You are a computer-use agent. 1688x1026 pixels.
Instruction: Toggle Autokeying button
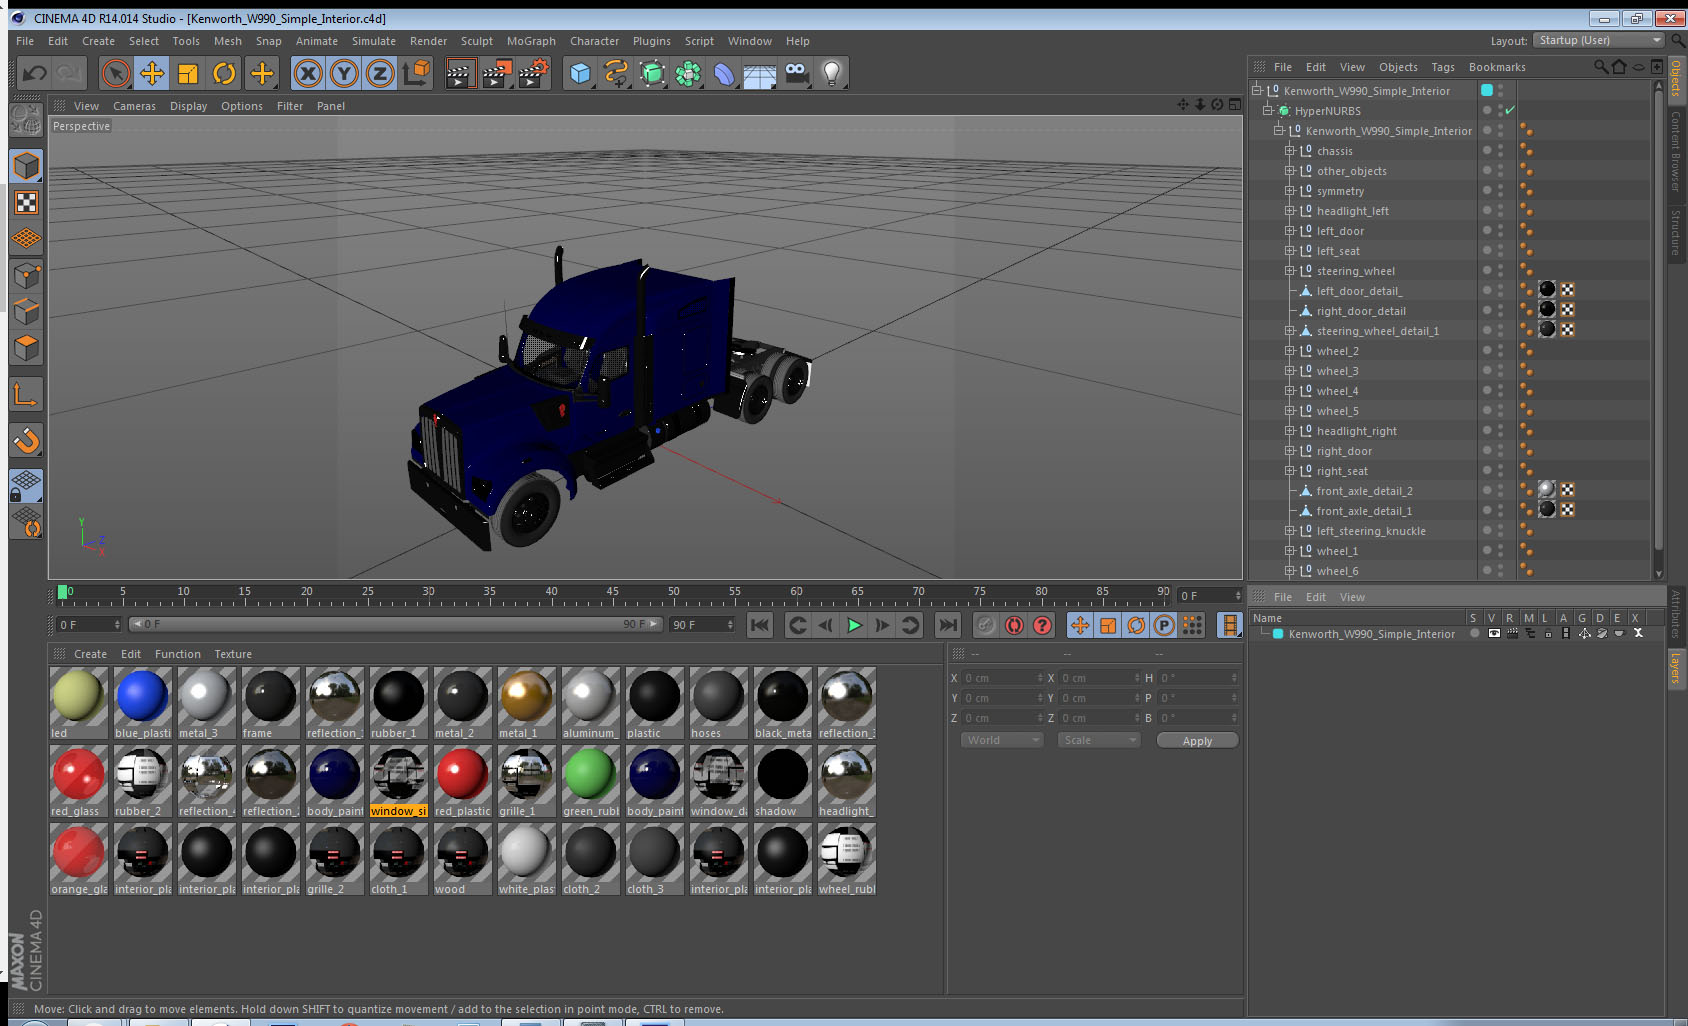1014,625
